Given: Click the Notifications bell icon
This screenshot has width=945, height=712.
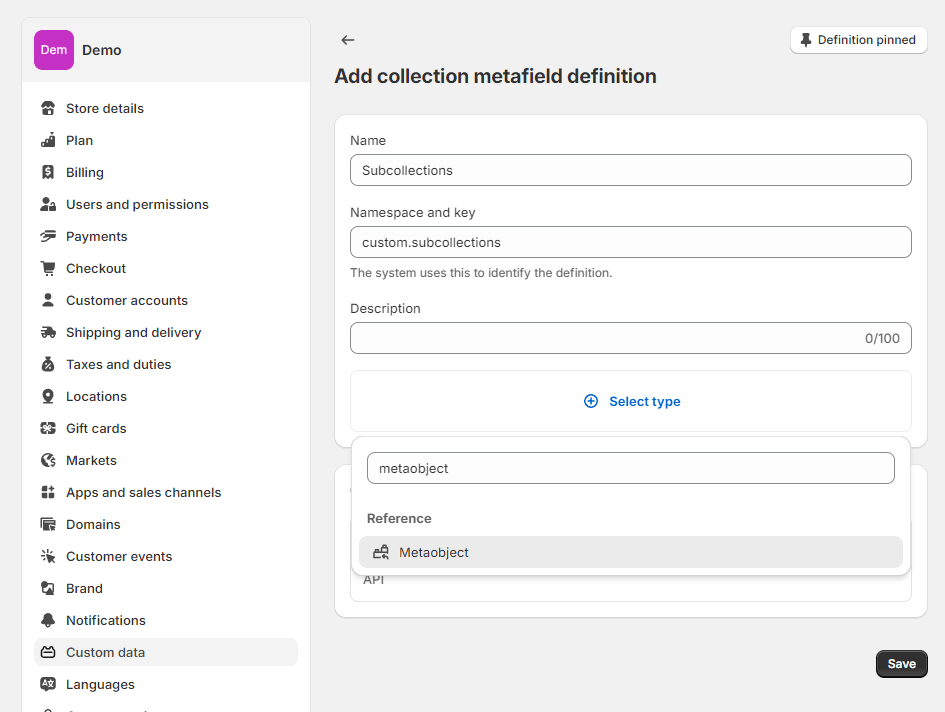Looking at the screenshot, I should coord(48,620).
